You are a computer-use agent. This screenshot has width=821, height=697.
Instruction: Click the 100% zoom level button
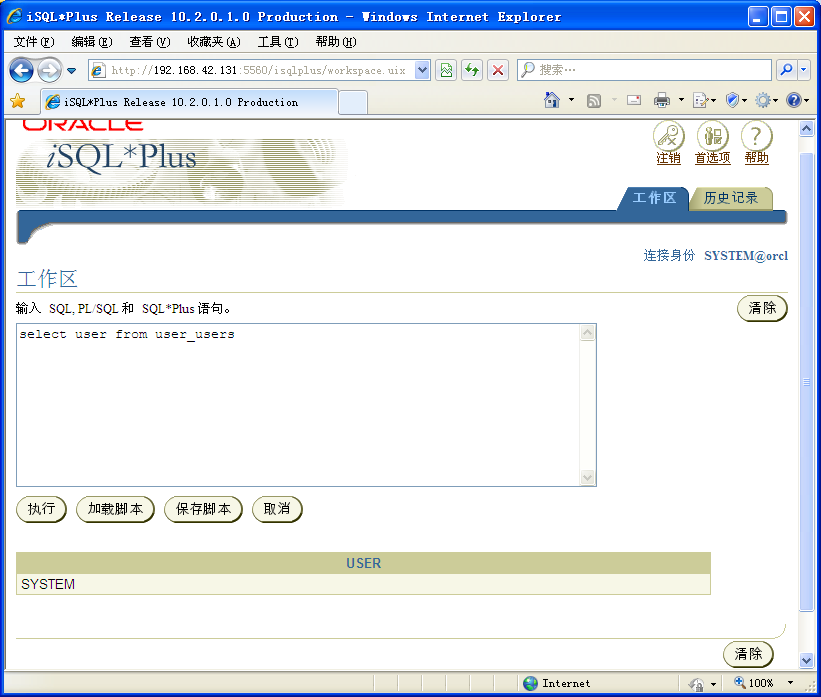754,683
